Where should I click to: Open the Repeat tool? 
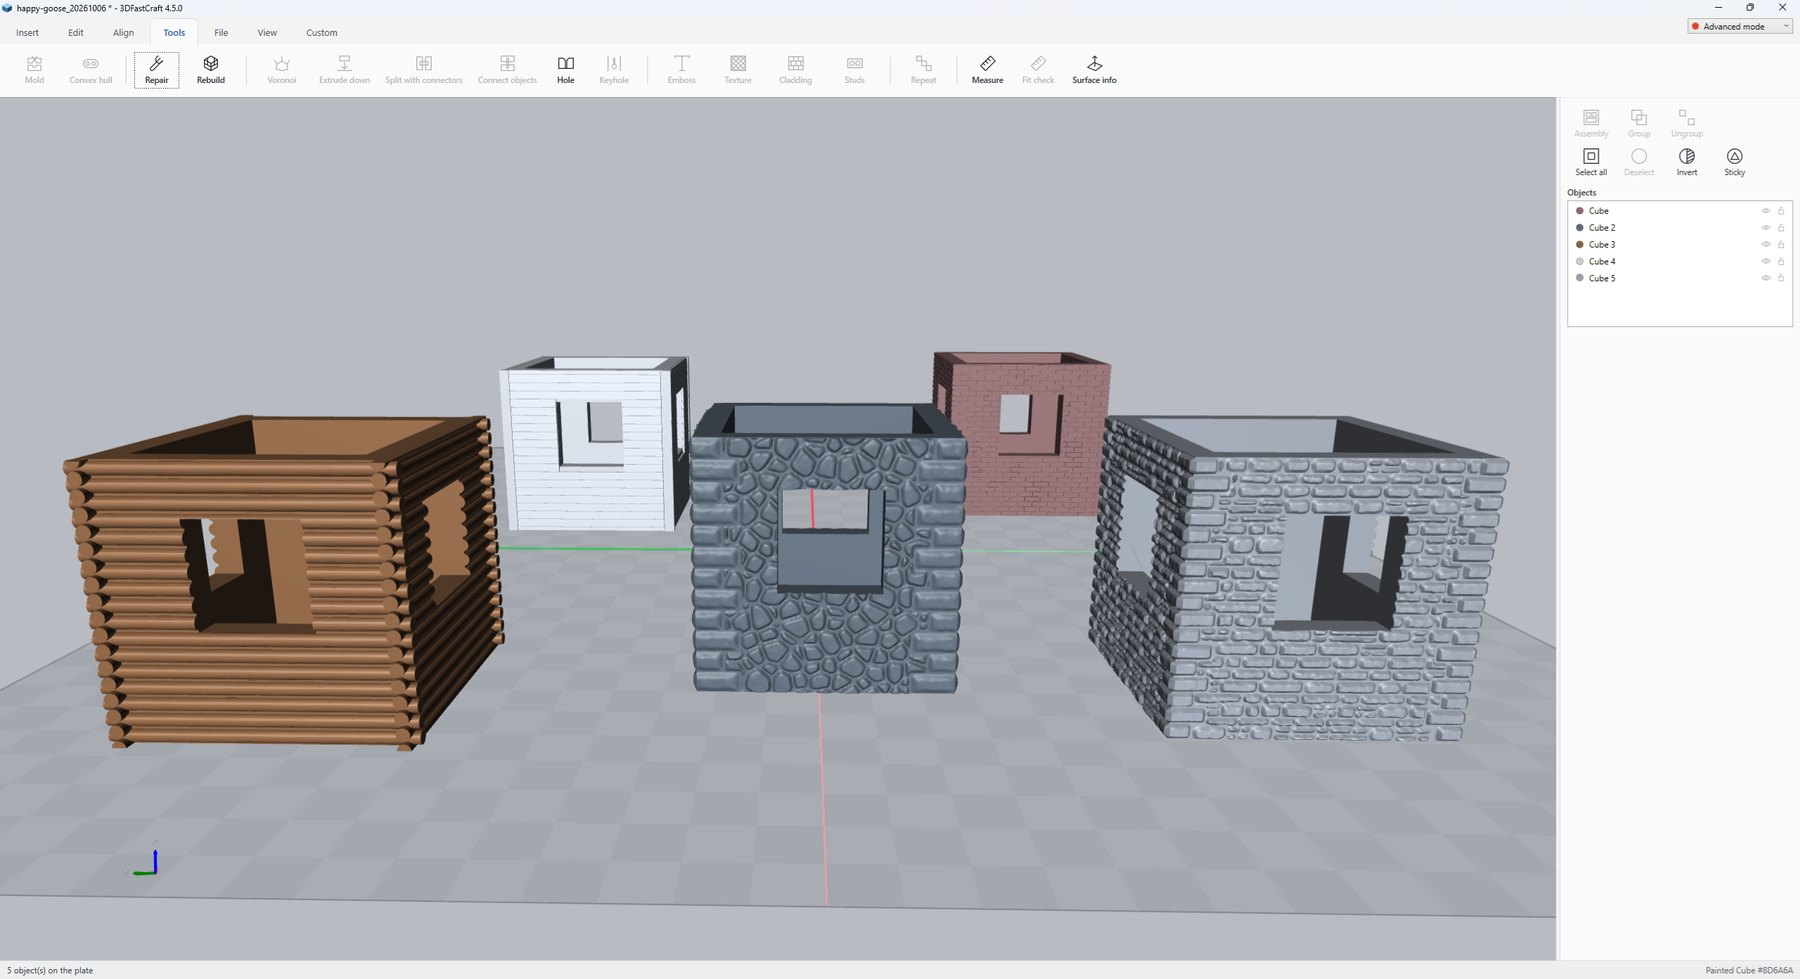tap(924, 70)
